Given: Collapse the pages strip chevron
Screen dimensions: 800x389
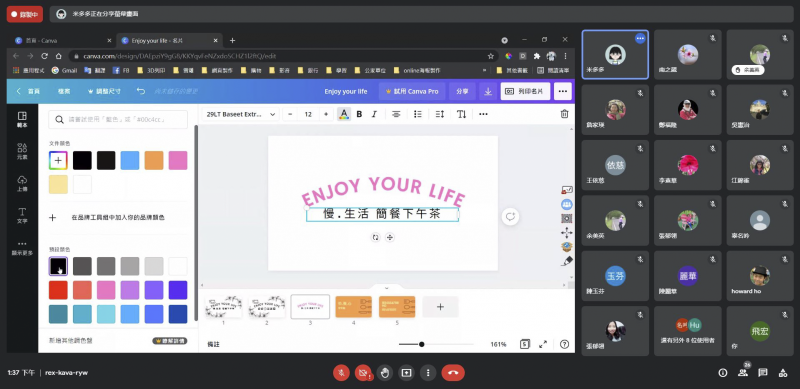Looking at the screenshot, I should pos(386,288).
